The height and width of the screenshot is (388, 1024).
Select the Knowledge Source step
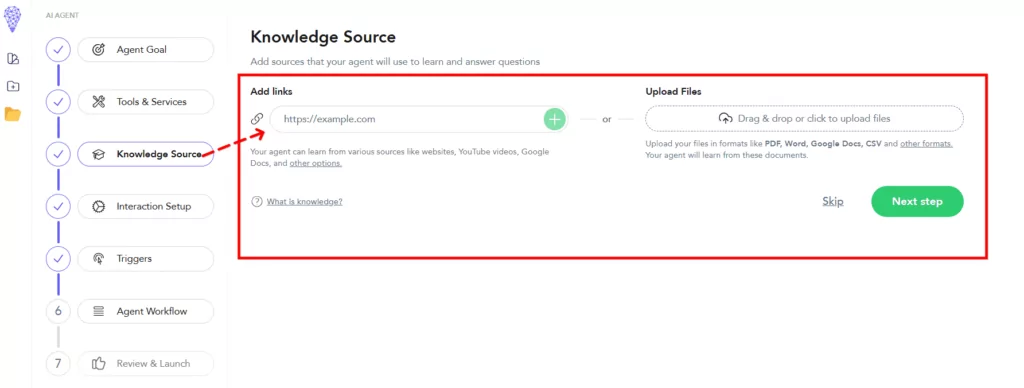pyautogui.click(x=146, y=154)
